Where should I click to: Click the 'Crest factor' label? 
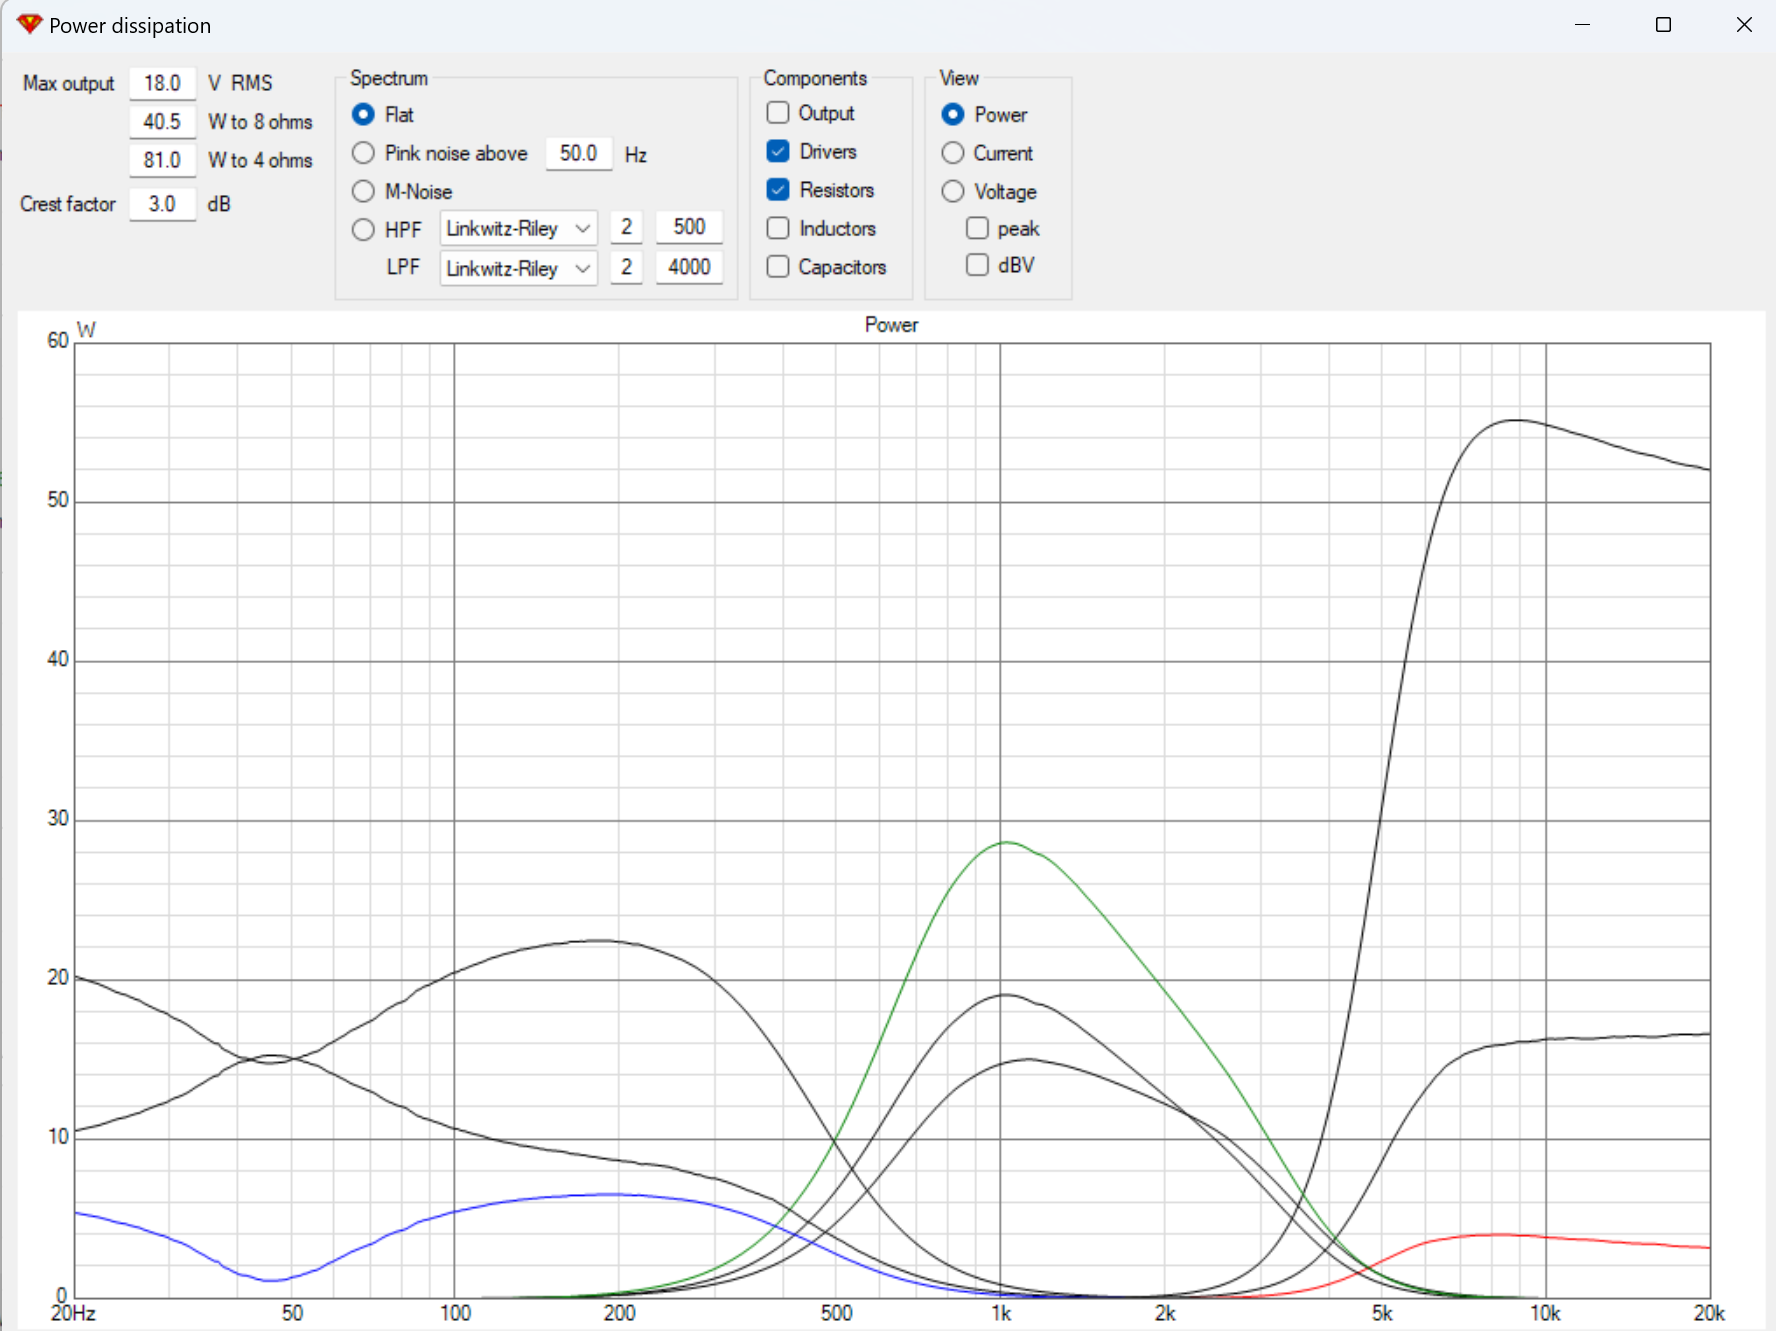pyautogui.click(x=68, y=204)
